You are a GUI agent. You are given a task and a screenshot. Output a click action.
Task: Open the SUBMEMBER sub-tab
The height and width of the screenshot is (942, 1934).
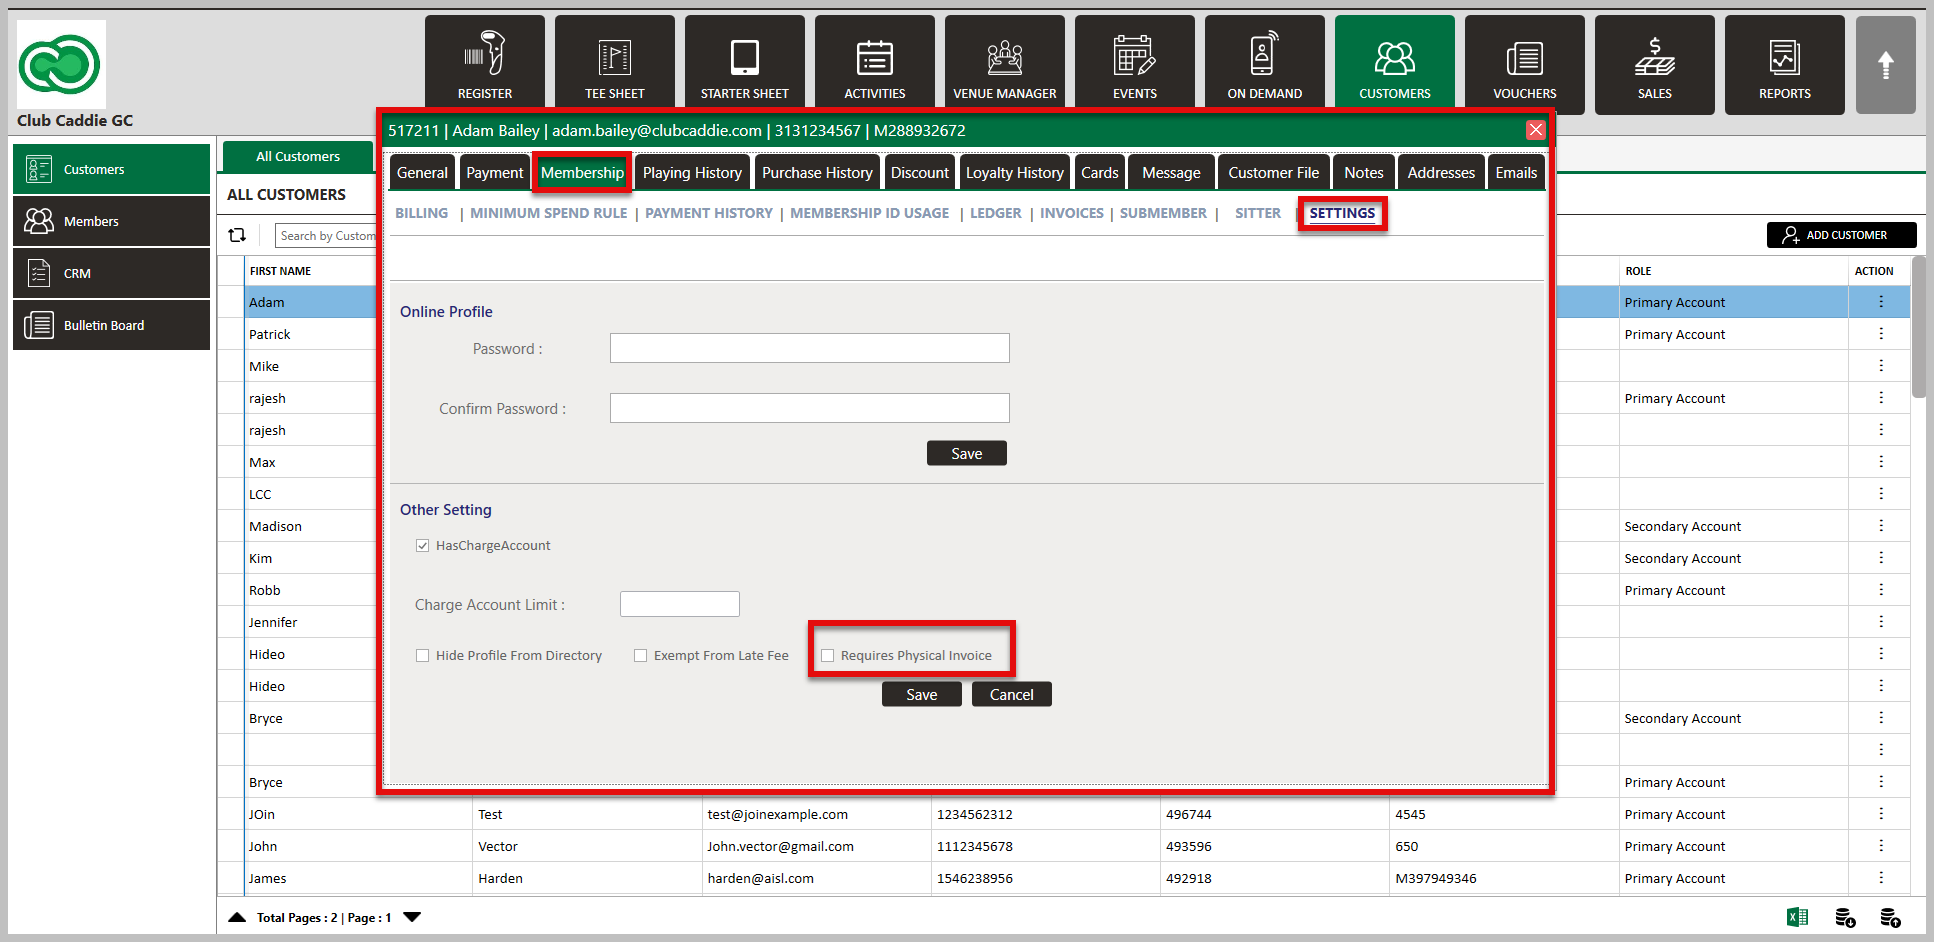(x=1163, y=213)
